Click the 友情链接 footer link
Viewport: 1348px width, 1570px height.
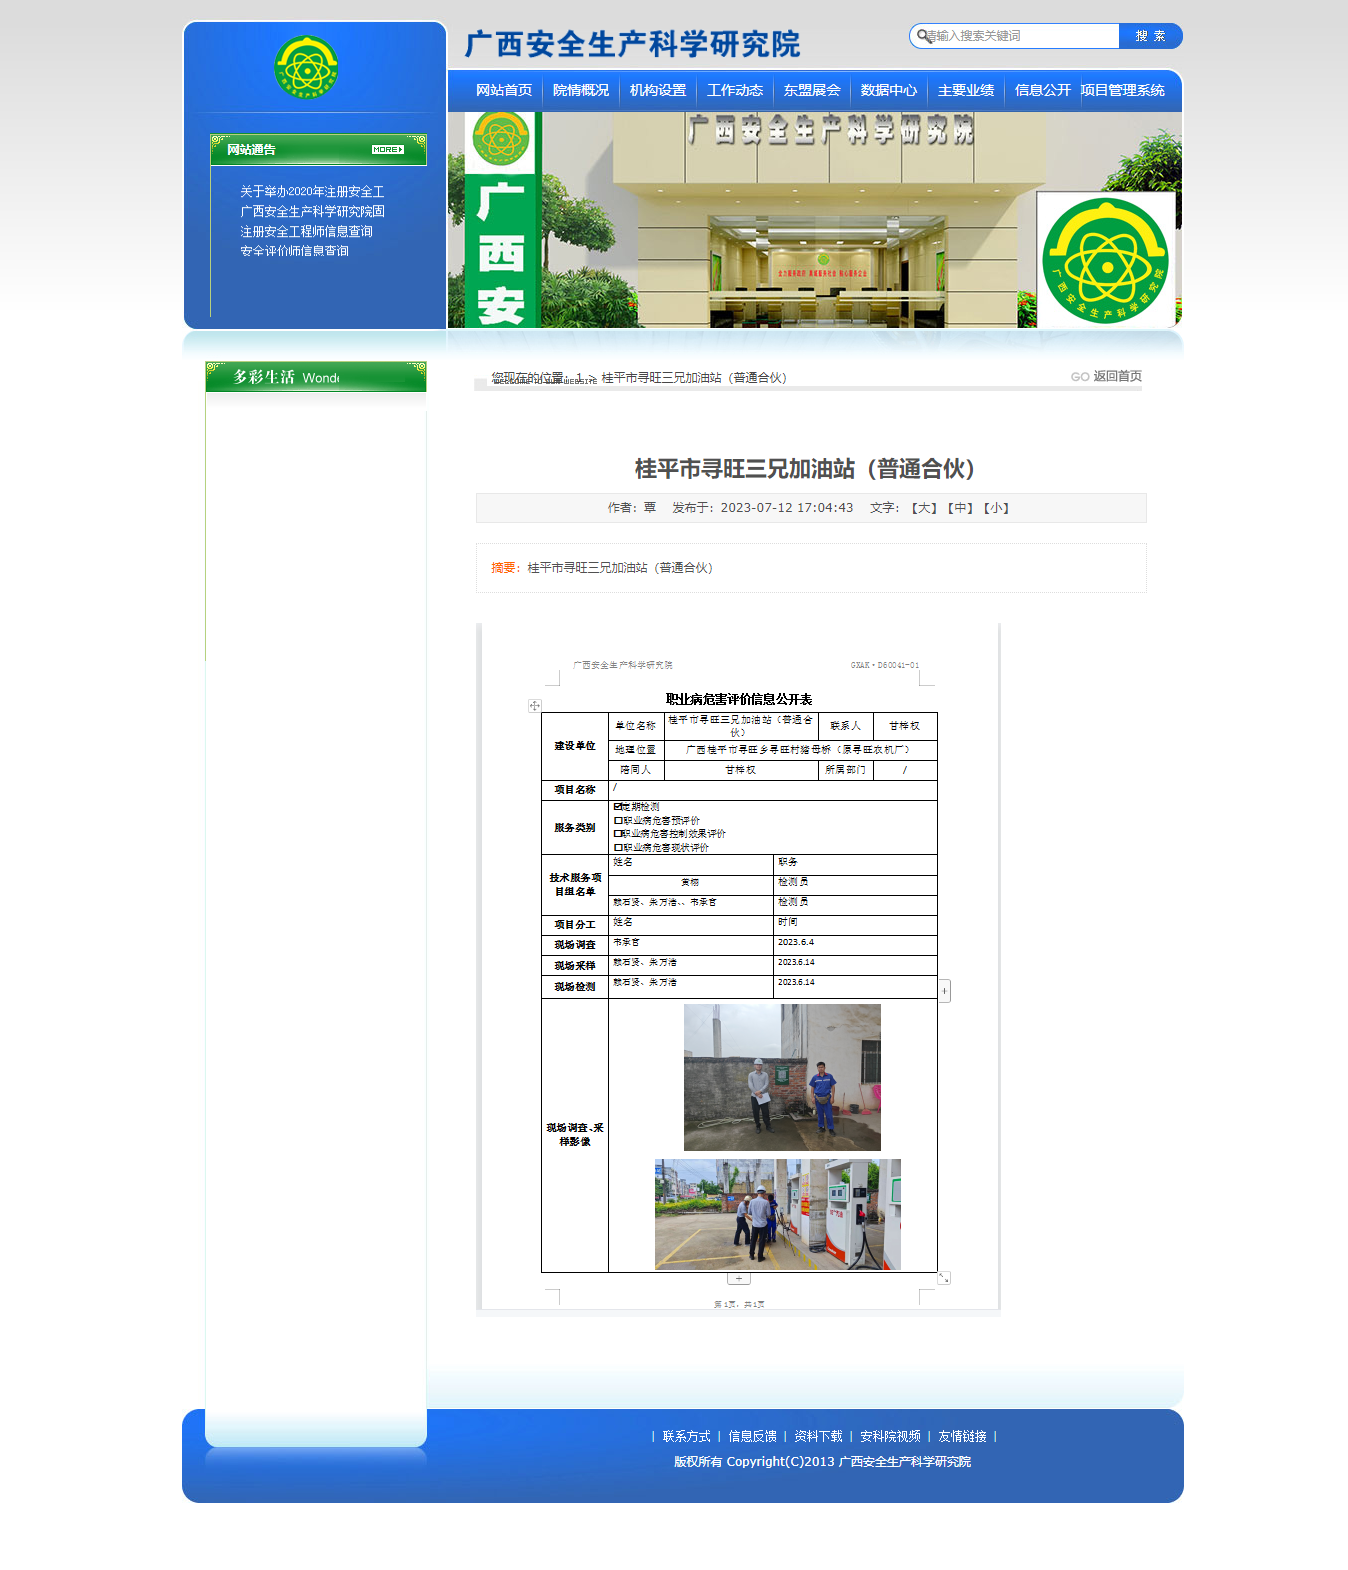(x=962, y=1436)
